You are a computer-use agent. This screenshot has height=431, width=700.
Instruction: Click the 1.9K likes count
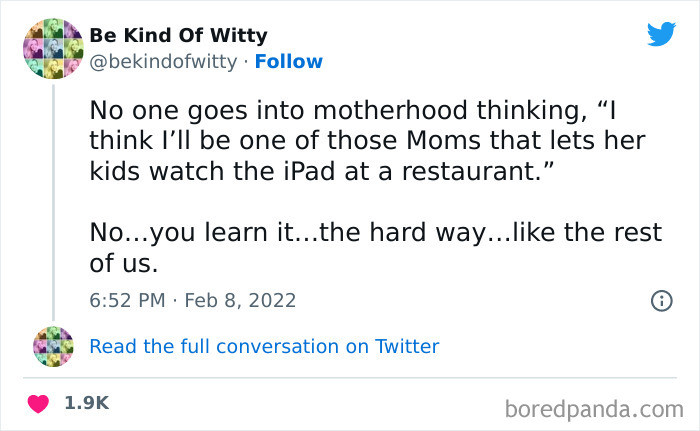tap(86, 403)
